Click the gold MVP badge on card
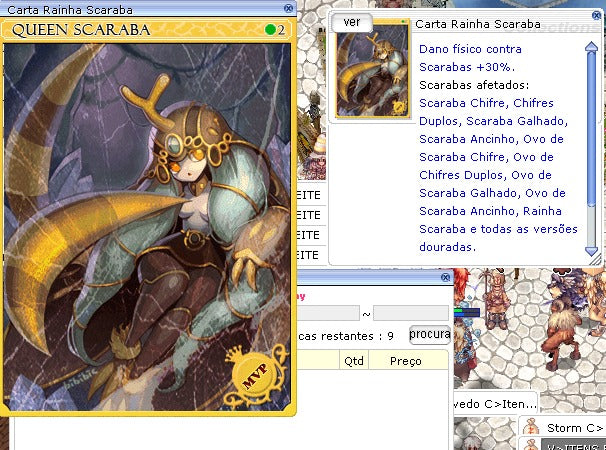This screenshot has height=450, width=606. (x=255, y=375)
